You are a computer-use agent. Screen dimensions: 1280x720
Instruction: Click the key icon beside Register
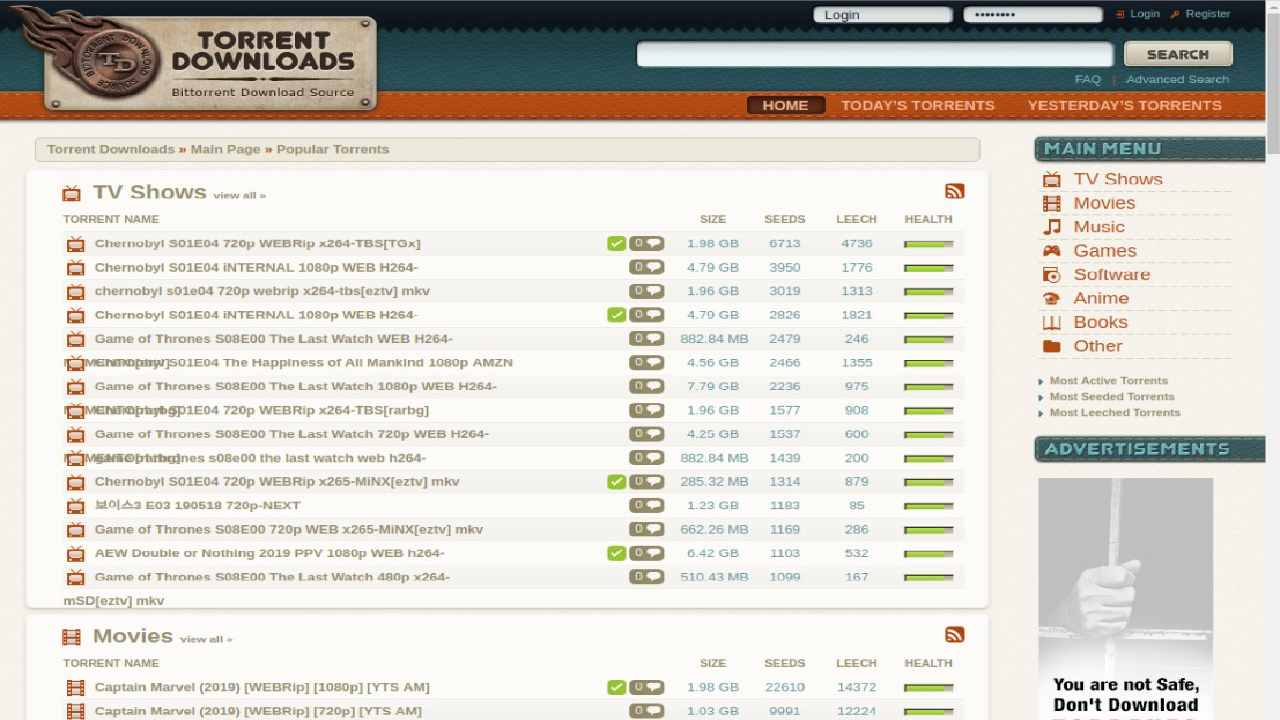[1175, 14]
